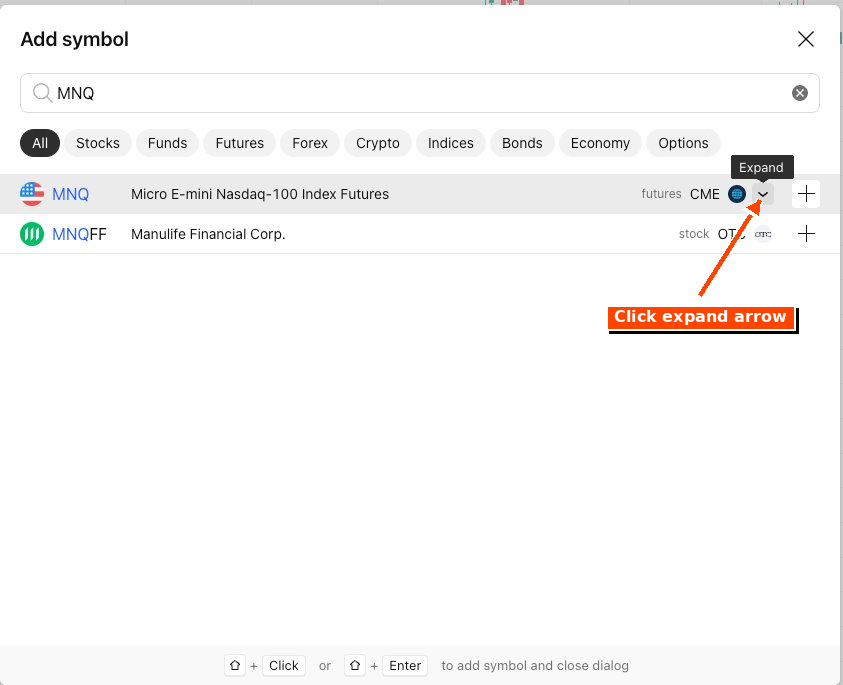The width and height of the screenshot is (843, 685).
Task: Show Forex symbols only
Action: tap(310, 143)
